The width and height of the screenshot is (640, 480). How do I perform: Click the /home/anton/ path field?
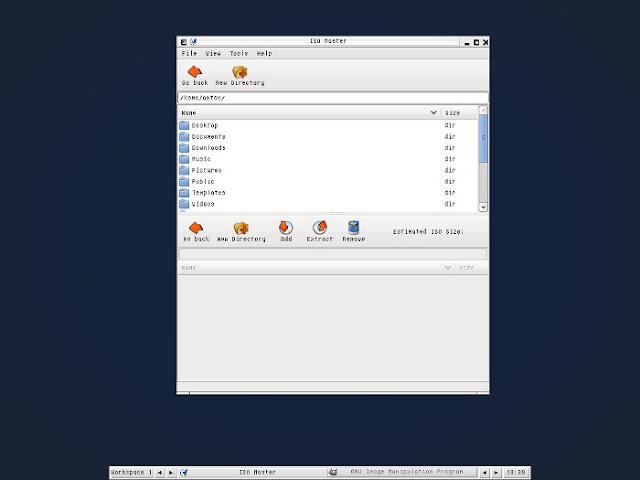(x=333, y=98)
